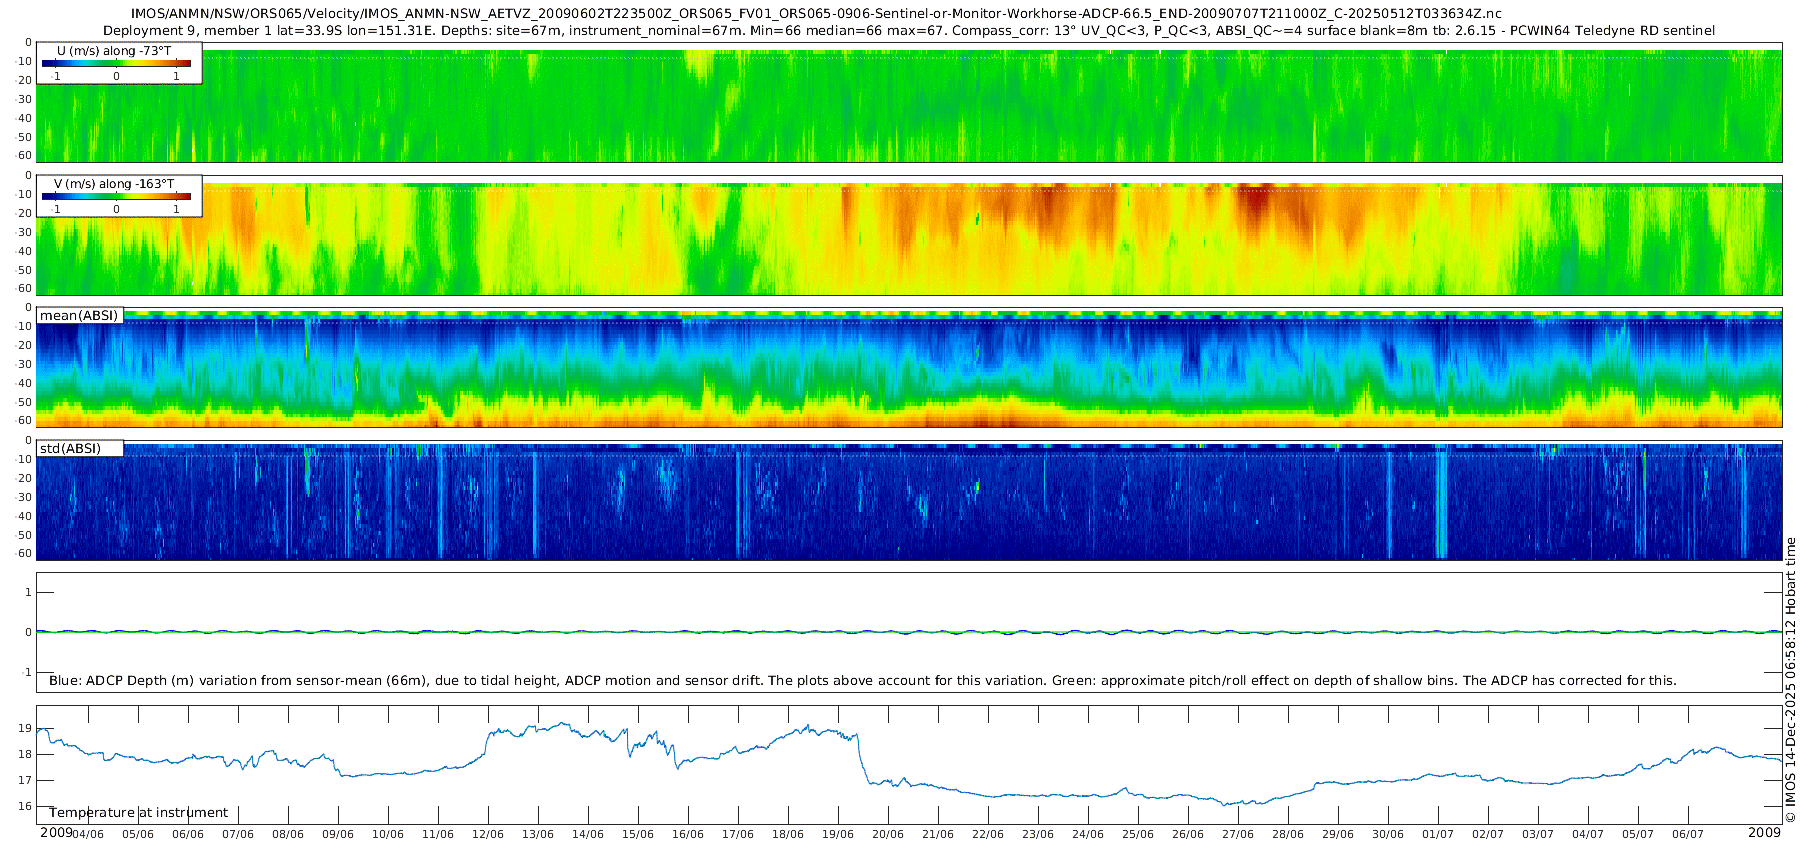
Task: Click the 'Temperature at instrument' label
Action: click(138, 813)
